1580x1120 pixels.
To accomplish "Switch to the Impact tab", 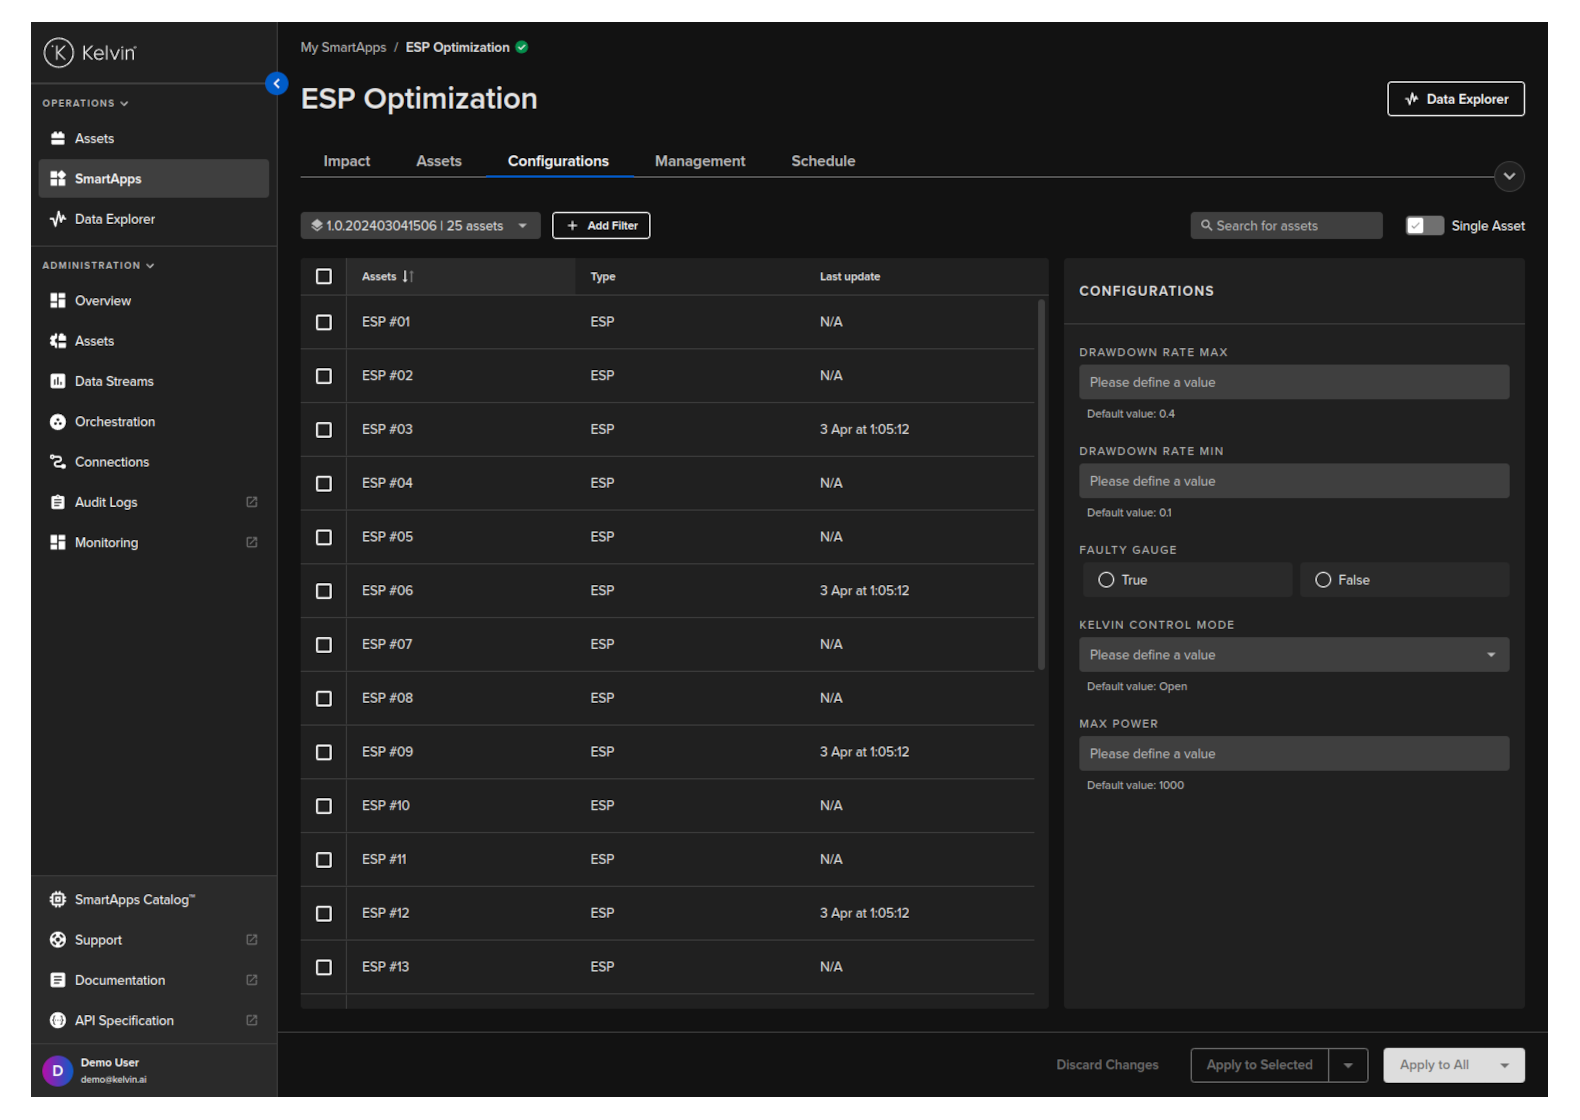I will click(x=346, y=161).
